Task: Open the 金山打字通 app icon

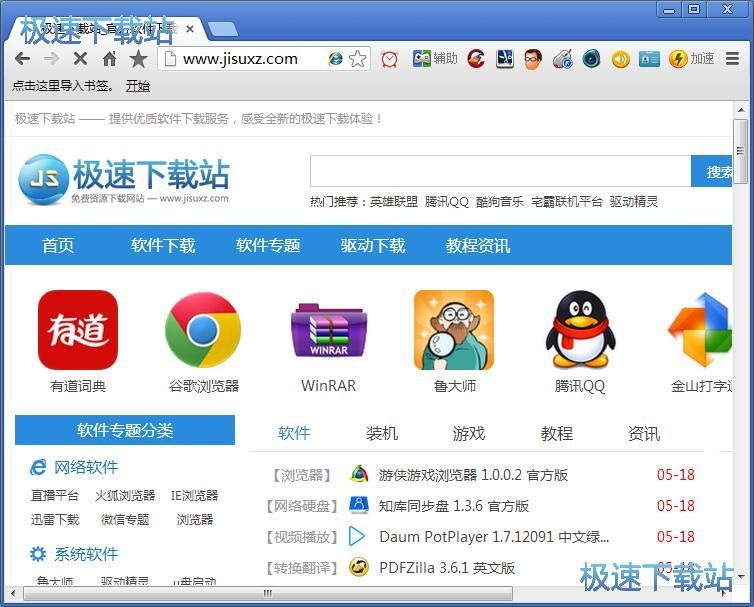Action: [700, 330]
